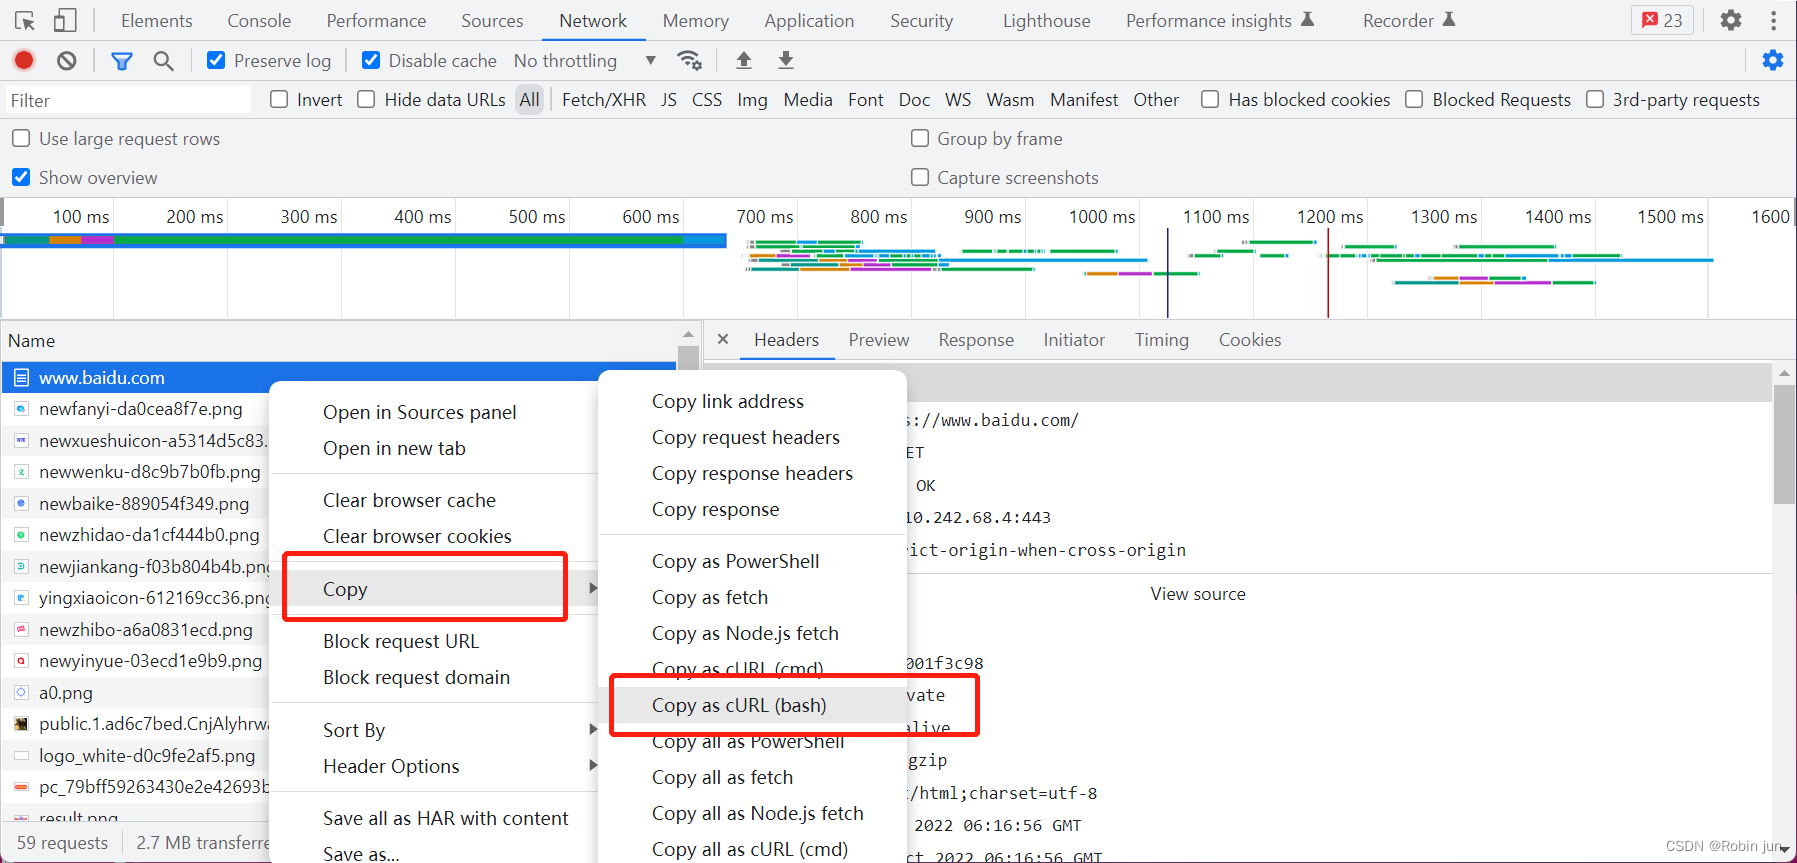Click the request list scroll up arrow
The height and width of the screenshot is (863, 1797).
pyautogui.click(x=688, y=334)
